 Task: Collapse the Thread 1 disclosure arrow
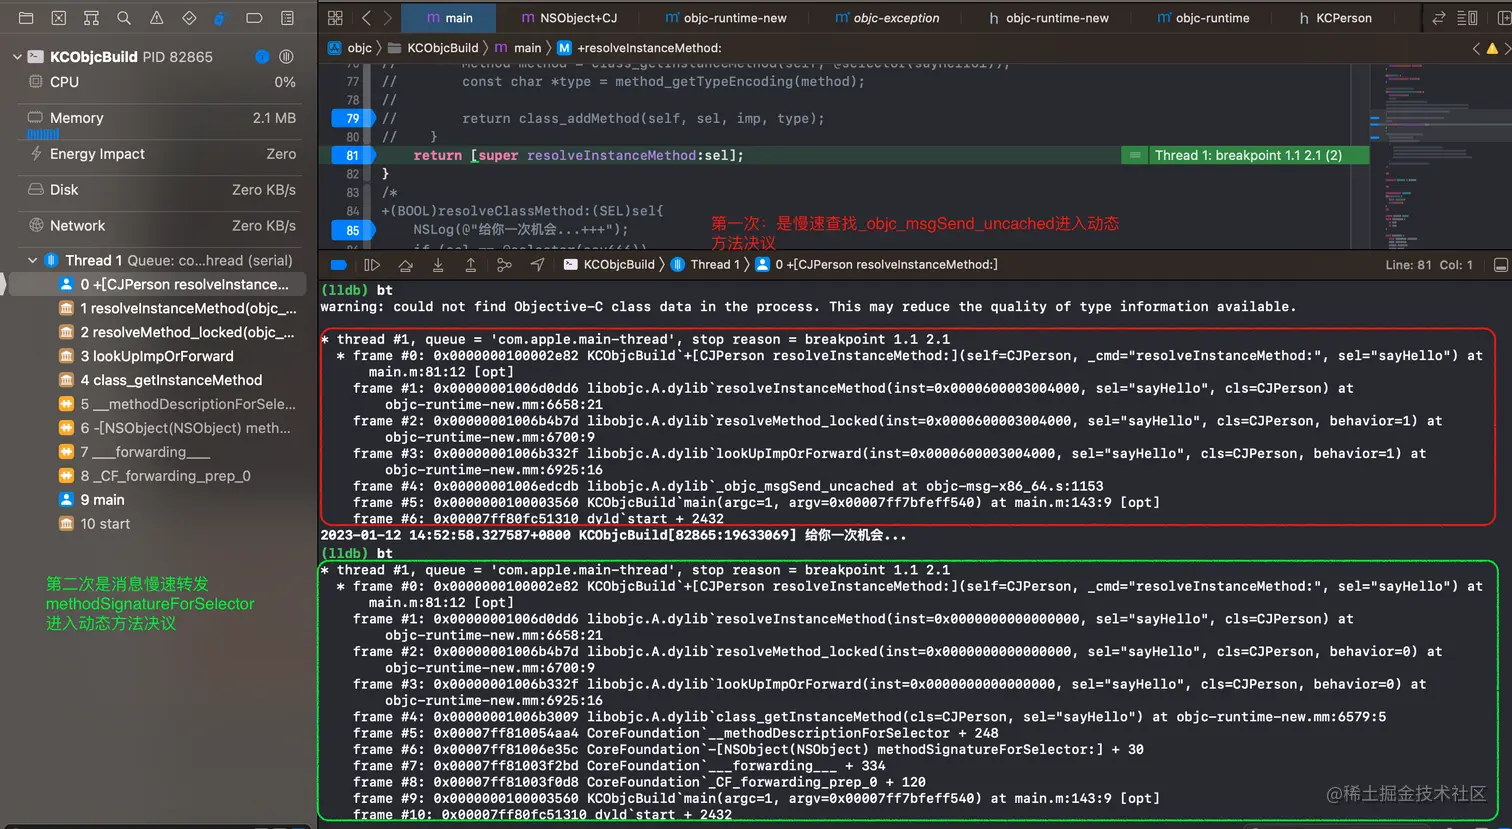32,260
